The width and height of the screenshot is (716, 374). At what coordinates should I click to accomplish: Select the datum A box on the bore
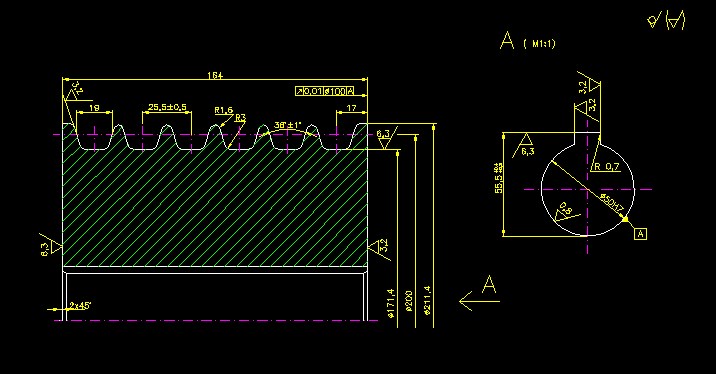(x=641, y=234)
